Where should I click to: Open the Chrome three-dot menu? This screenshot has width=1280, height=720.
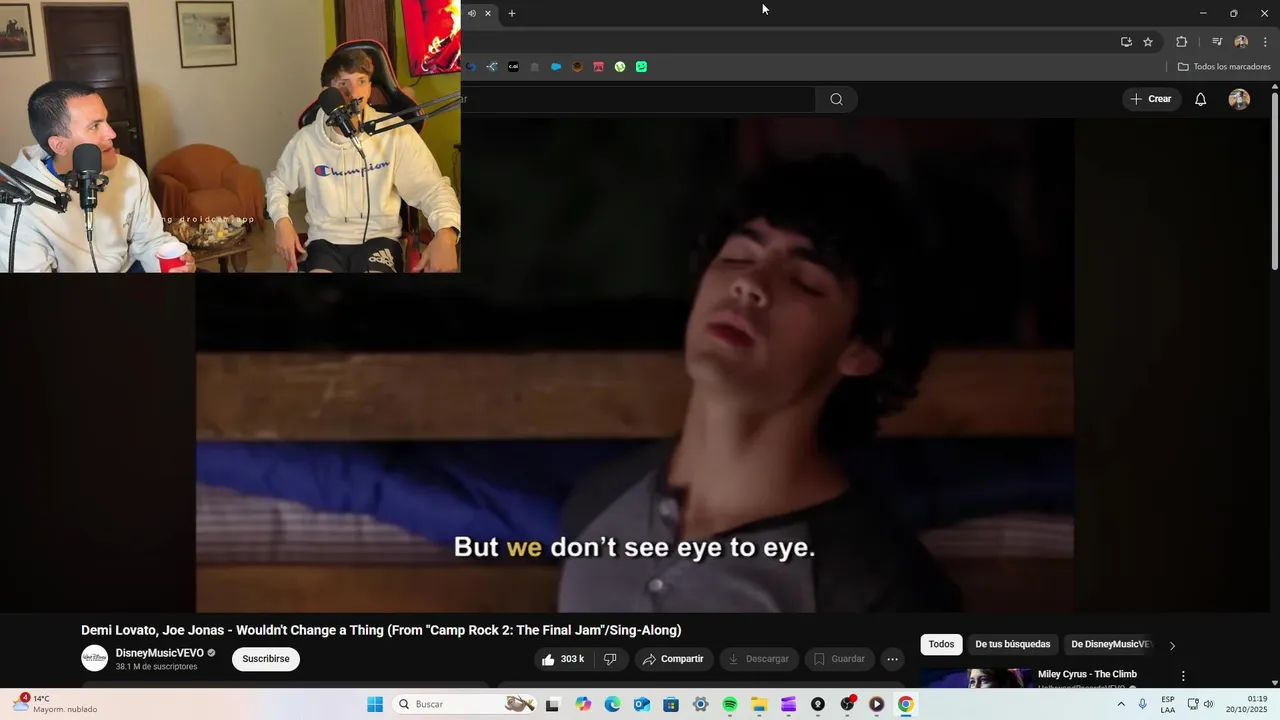pyautogui.click(x=1265, y=42)
